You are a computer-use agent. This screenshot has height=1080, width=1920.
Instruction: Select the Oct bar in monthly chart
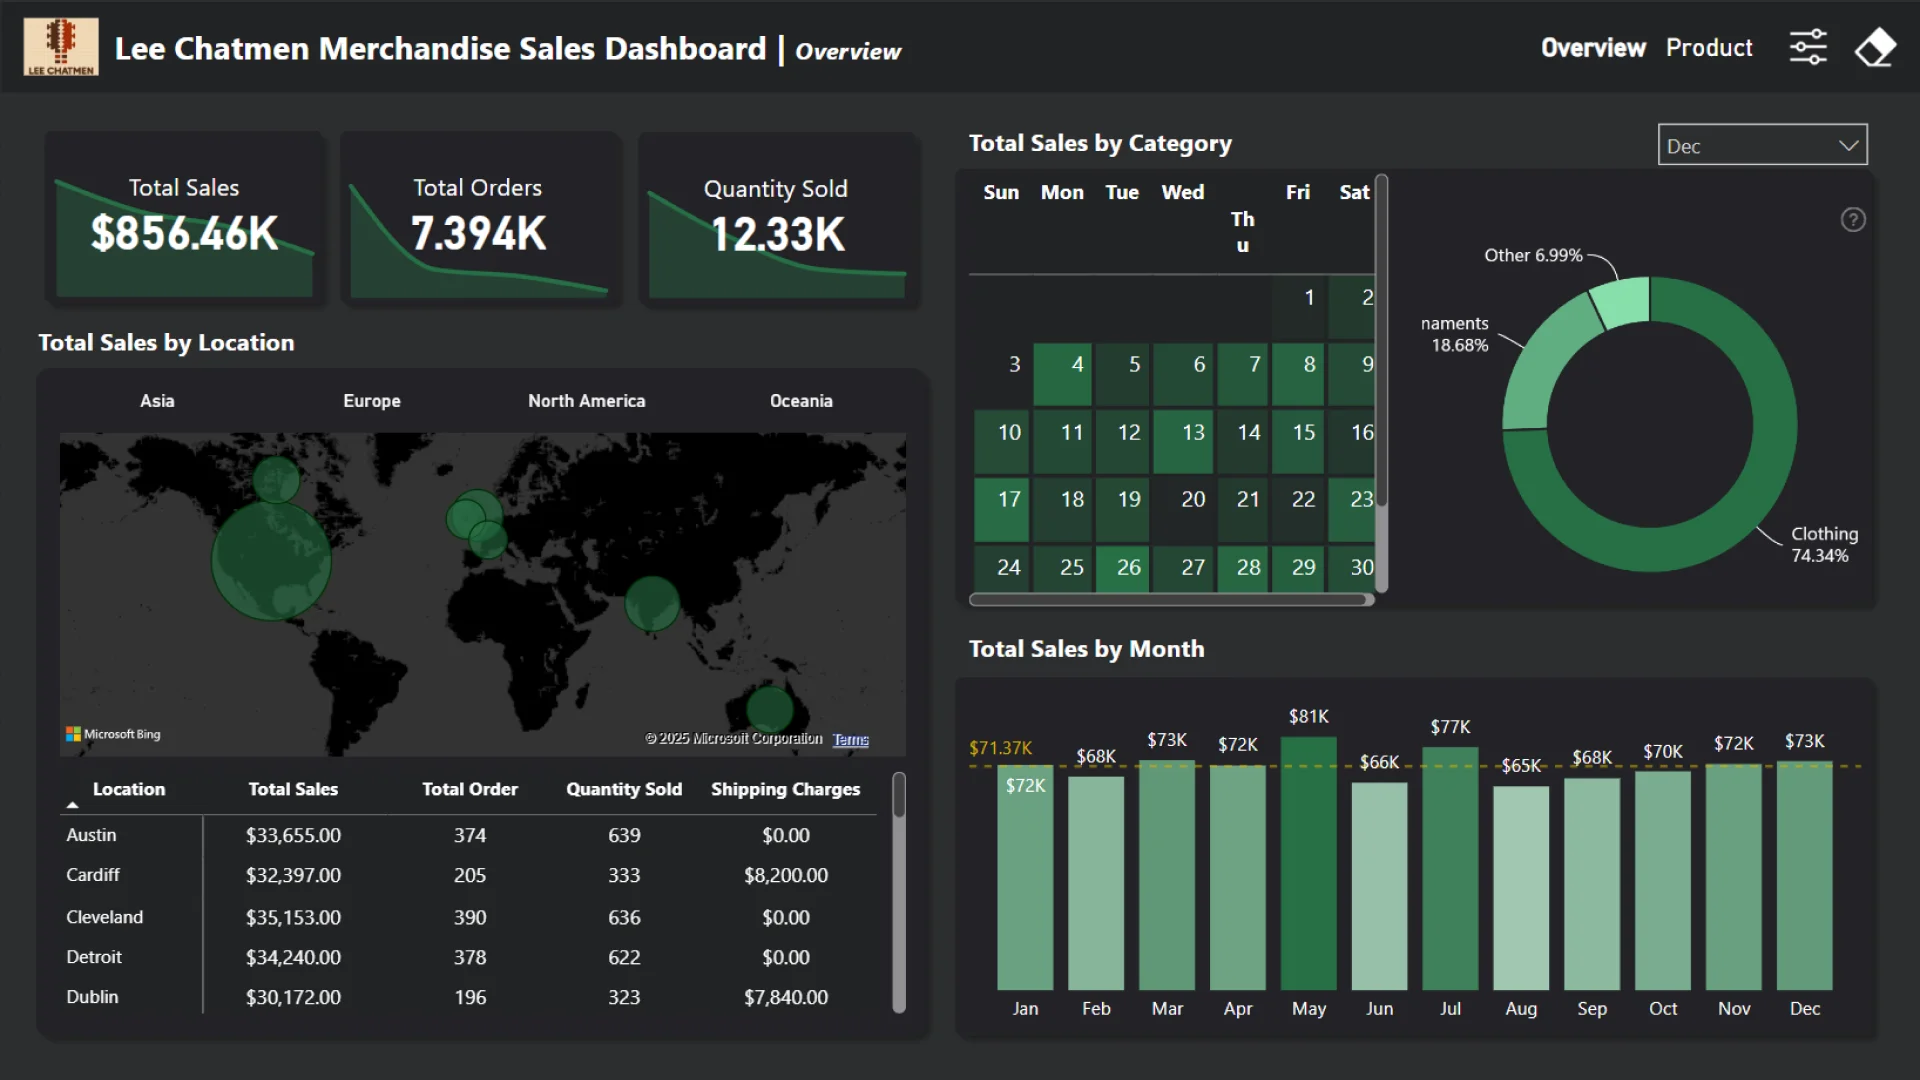click(x=1663, y=881)
